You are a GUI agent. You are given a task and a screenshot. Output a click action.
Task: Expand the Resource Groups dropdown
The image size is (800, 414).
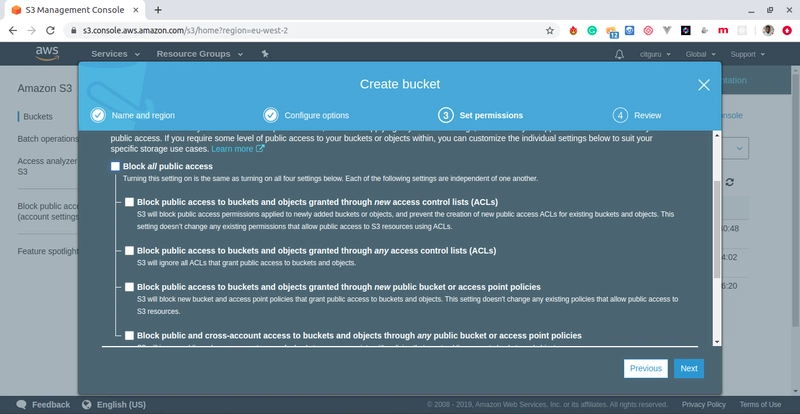(x=199, y=54)
